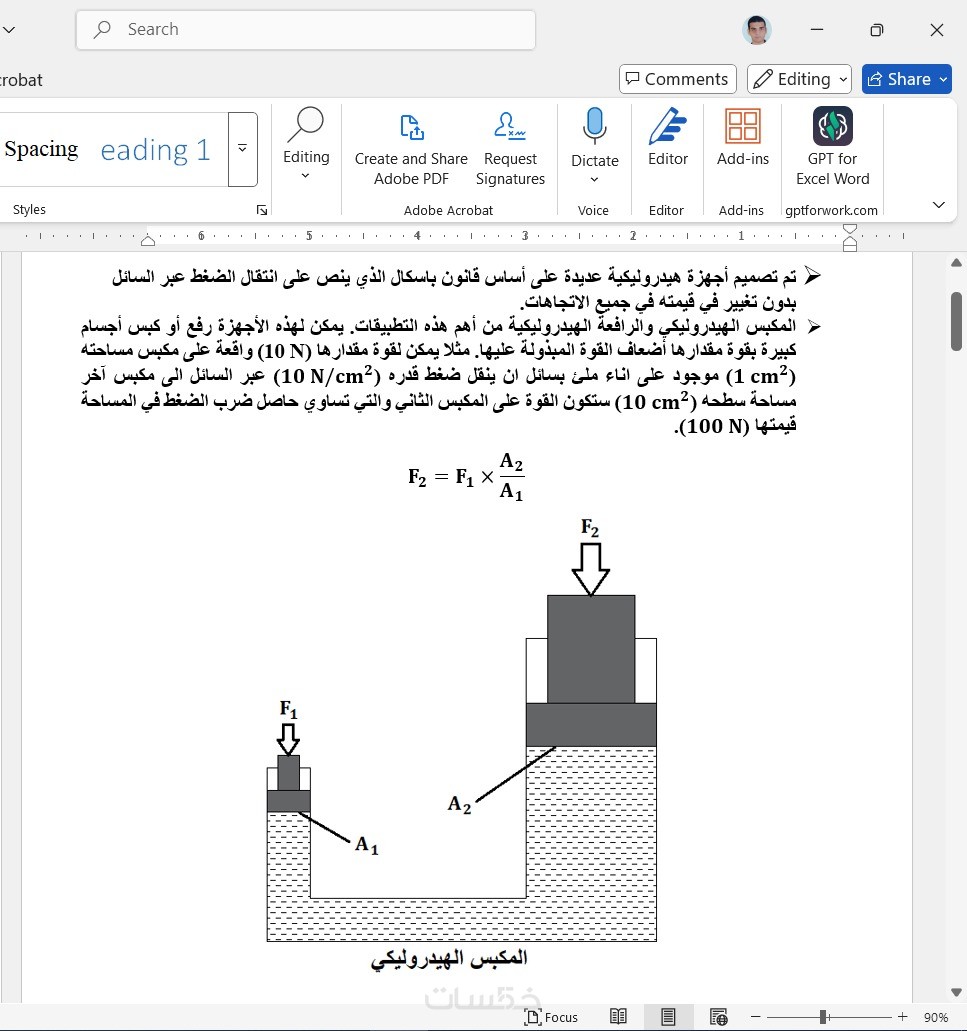
Task: Click the right indent ruler marker
Action: click(x=849, y=238)
